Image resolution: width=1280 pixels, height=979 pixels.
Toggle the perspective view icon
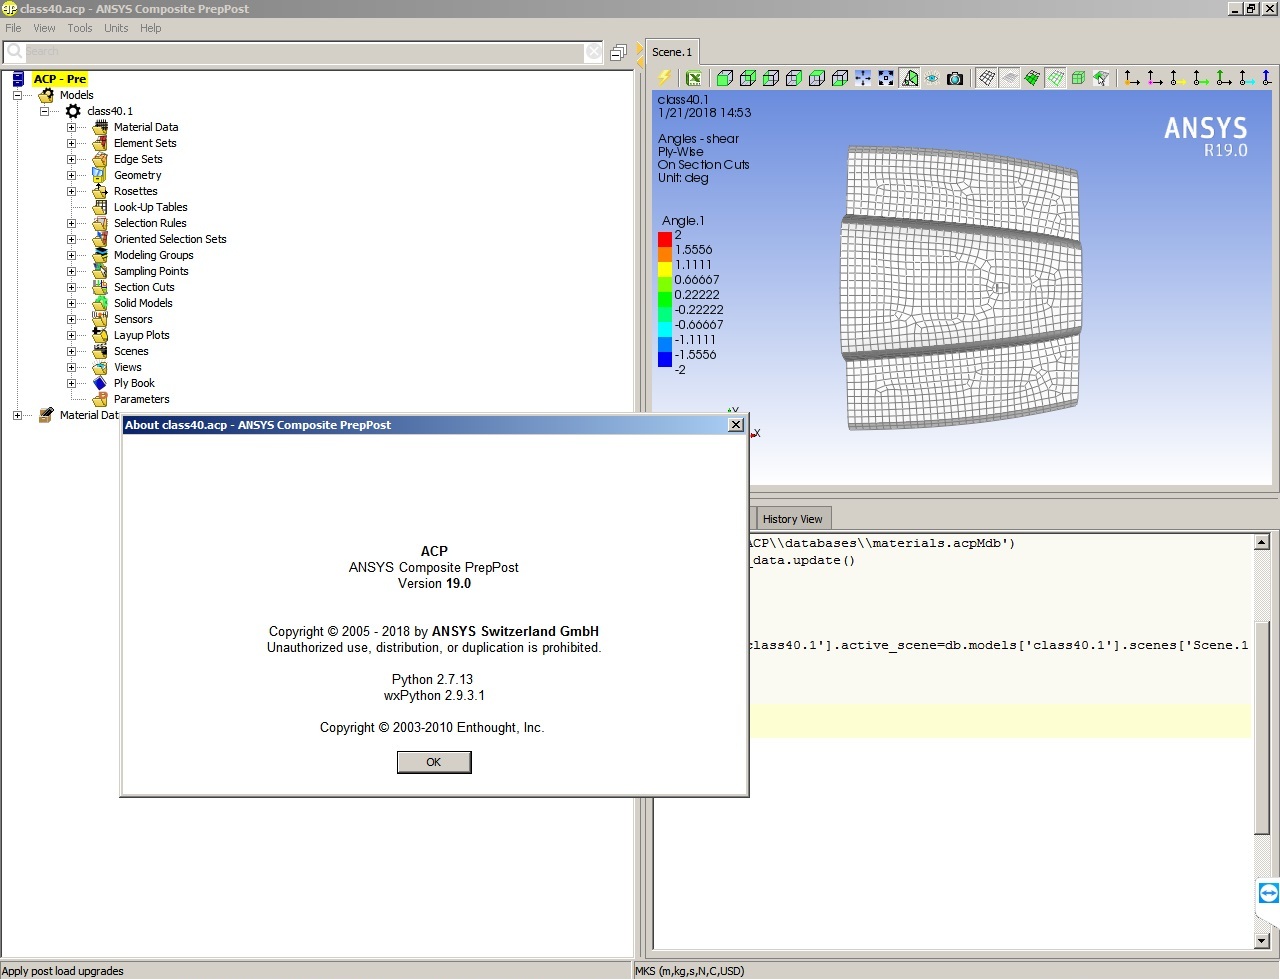click(909, 78)
